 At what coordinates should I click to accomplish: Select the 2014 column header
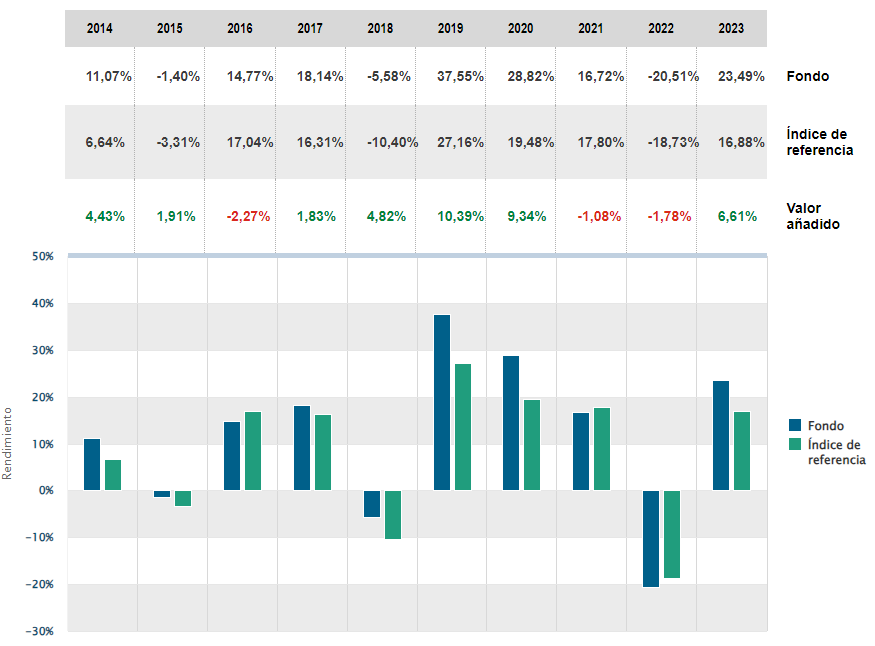click(100, 29)
